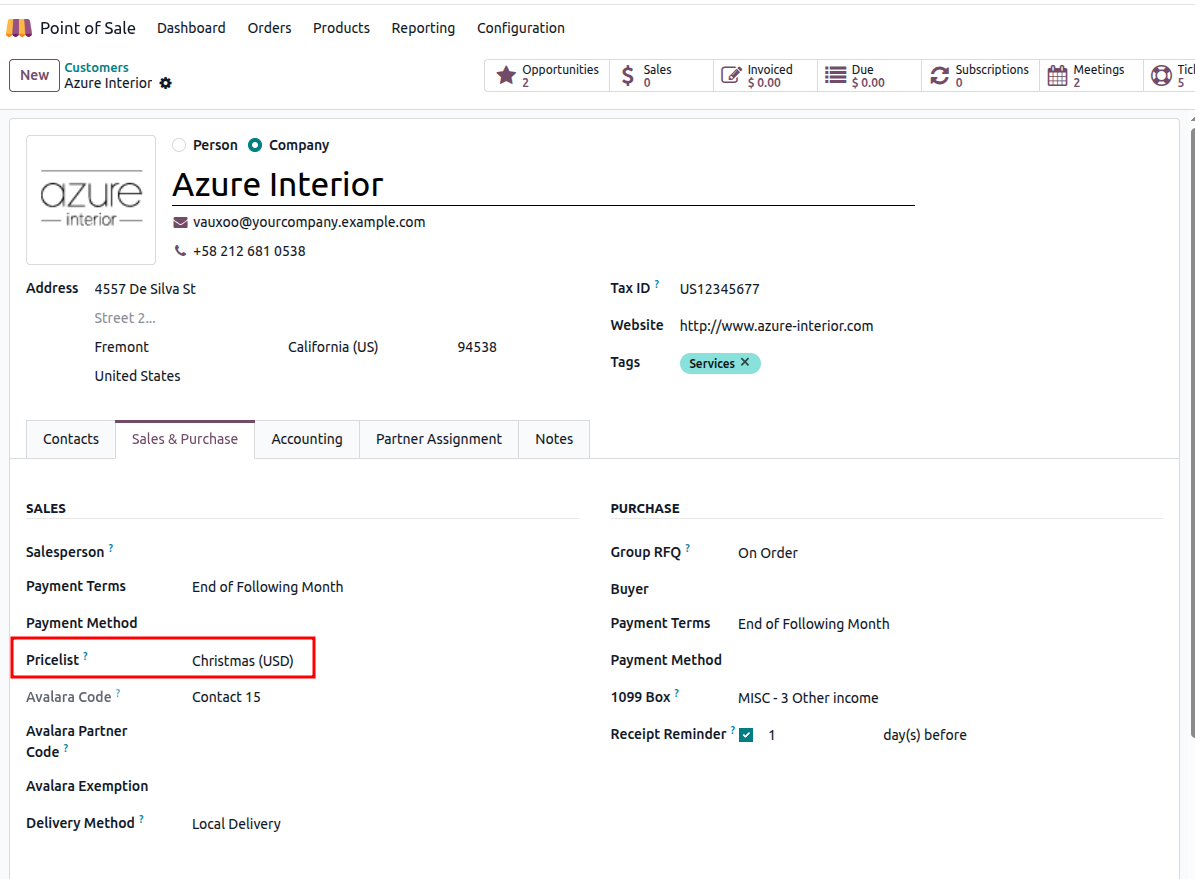Viewport: 1195px width, 879px height.
Task: Select the Person radio option
Action: click(x=180, y=145)
